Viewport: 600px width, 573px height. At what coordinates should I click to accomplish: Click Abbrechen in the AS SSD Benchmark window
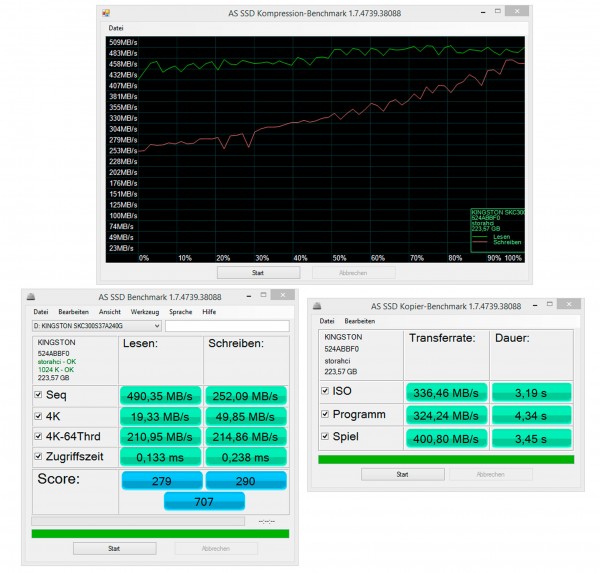[x=216, y=548]
